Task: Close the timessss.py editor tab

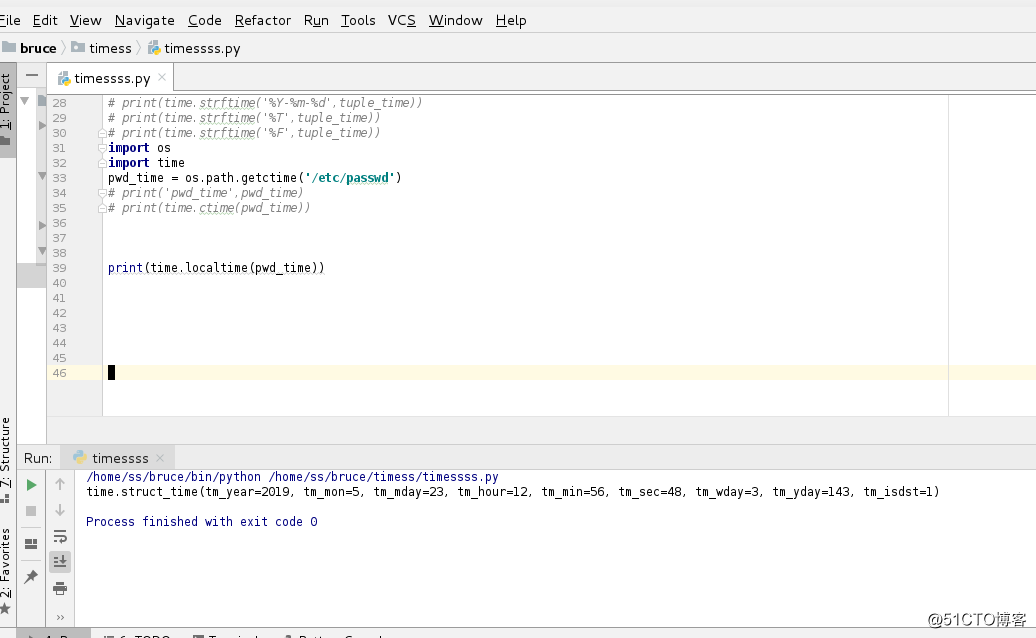Action: 162,77
